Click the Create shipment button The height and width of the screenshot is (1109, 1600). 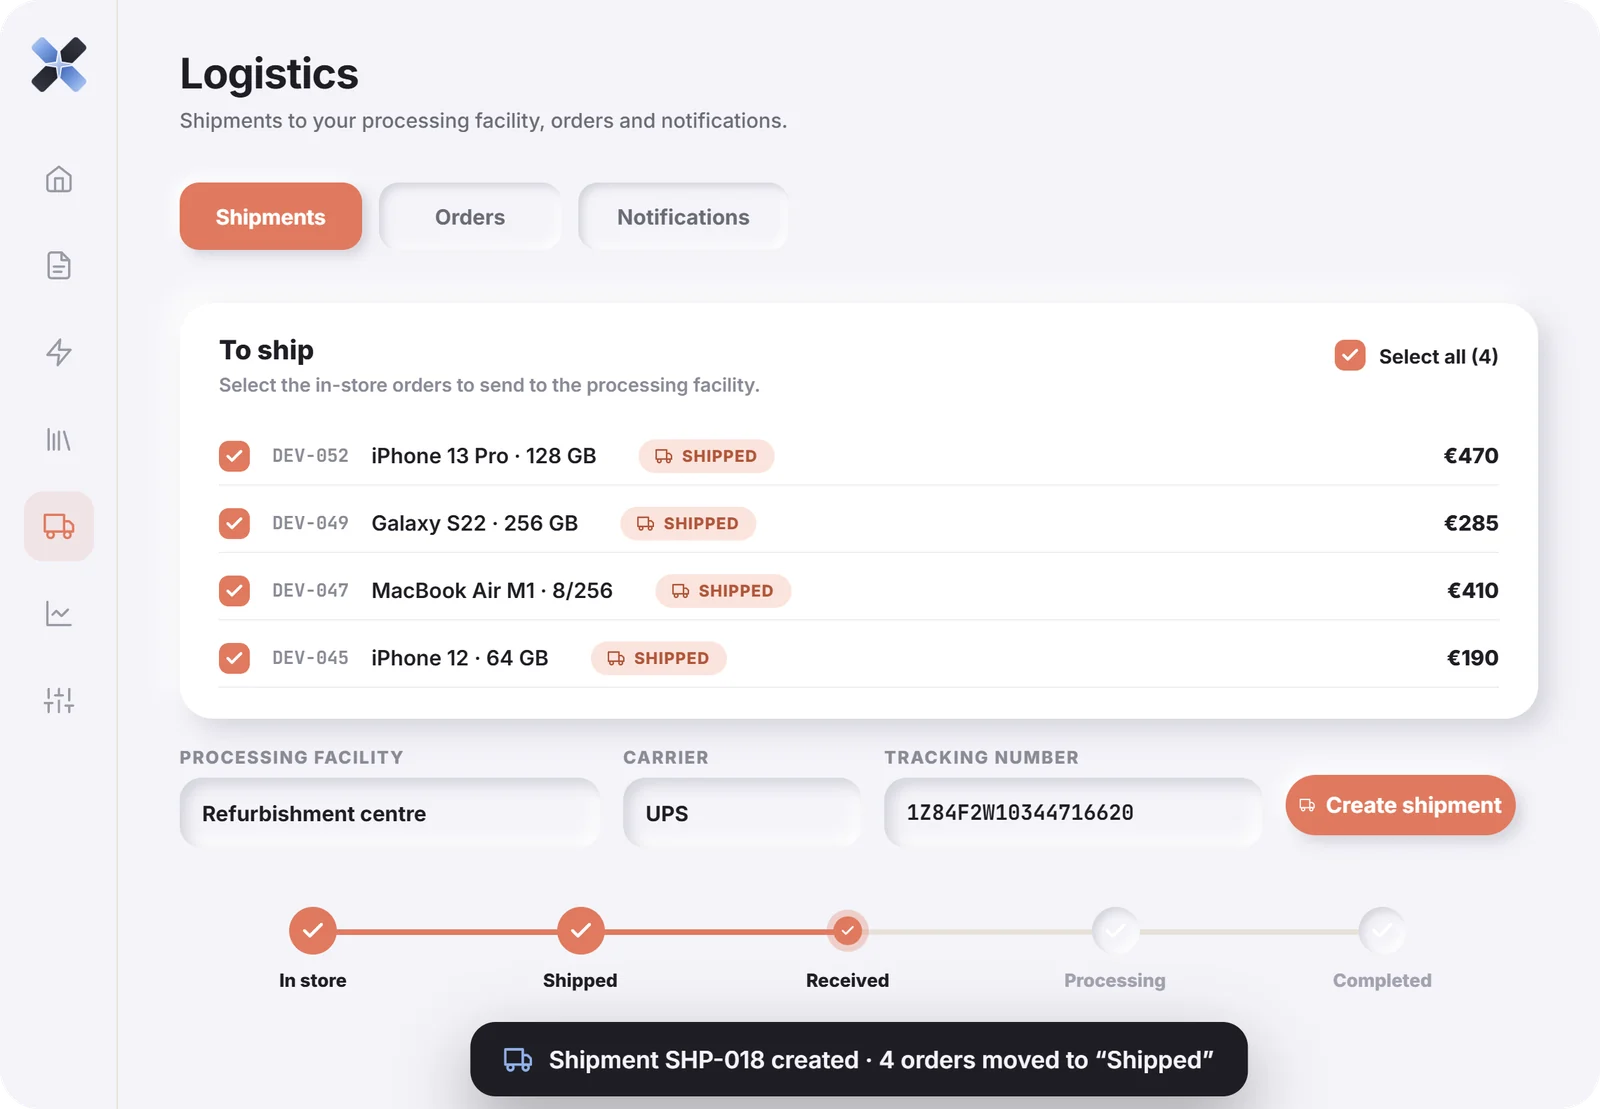coord(1400,805)
